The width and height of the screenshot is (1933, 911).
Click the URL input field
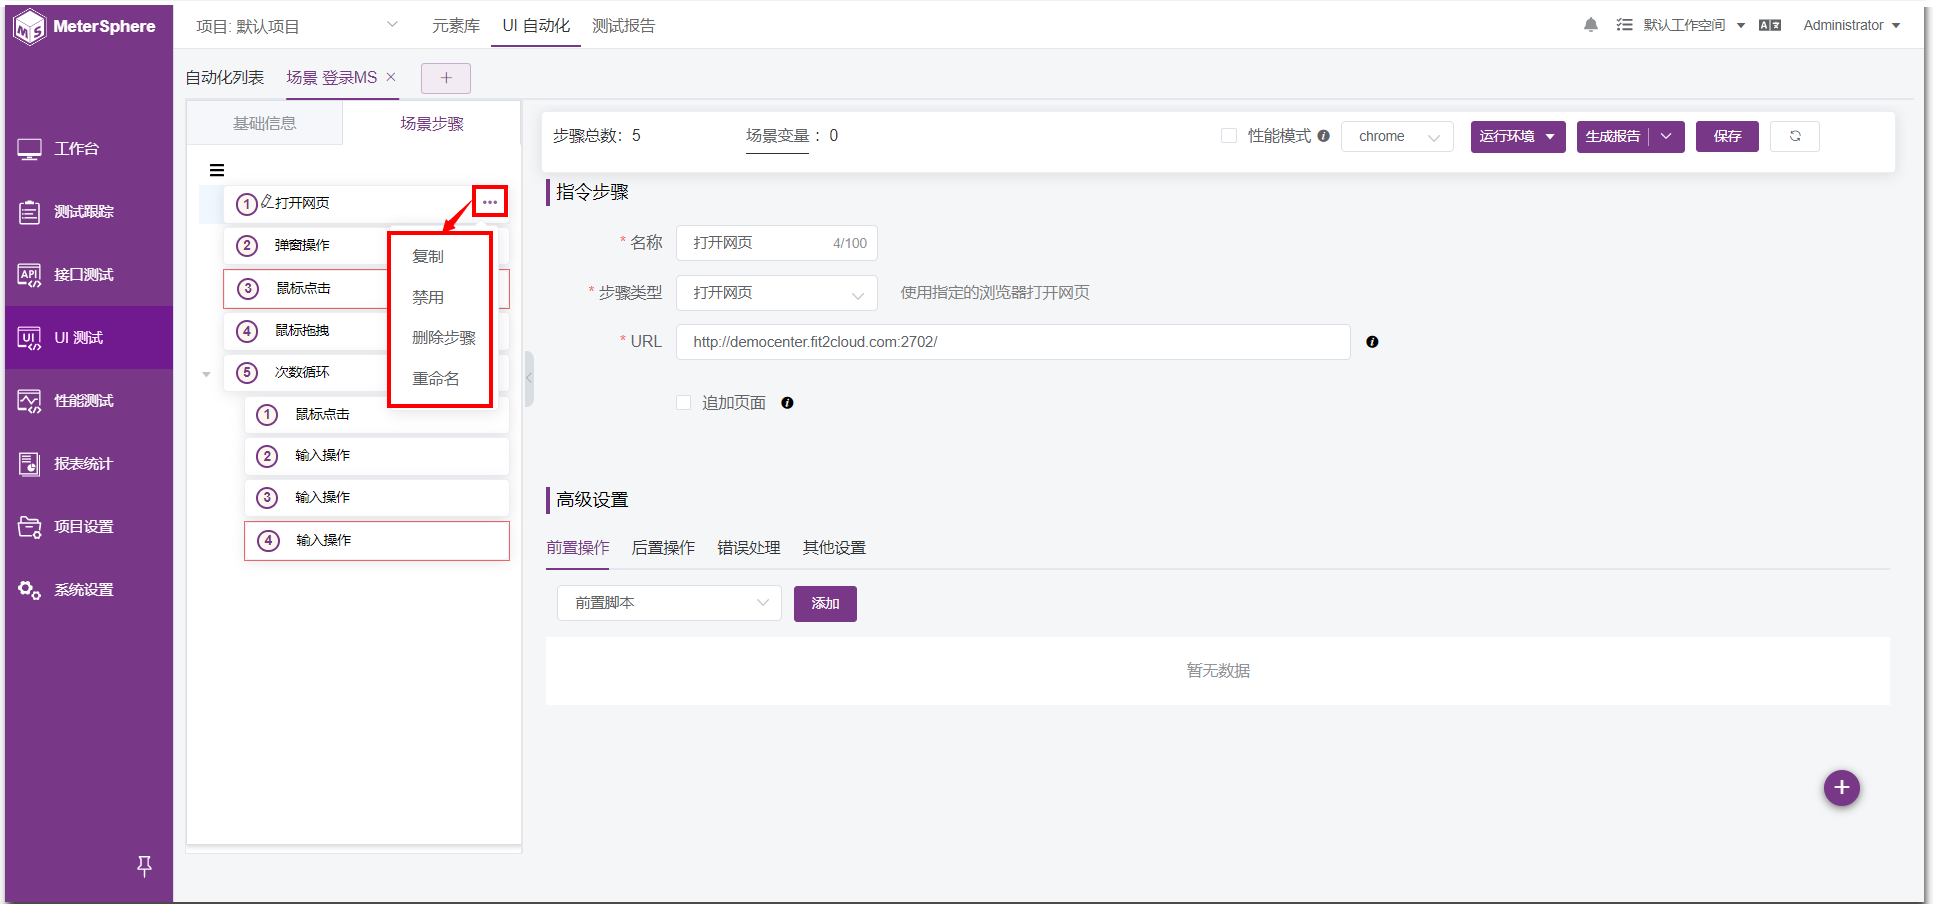tap(1013, 342)
